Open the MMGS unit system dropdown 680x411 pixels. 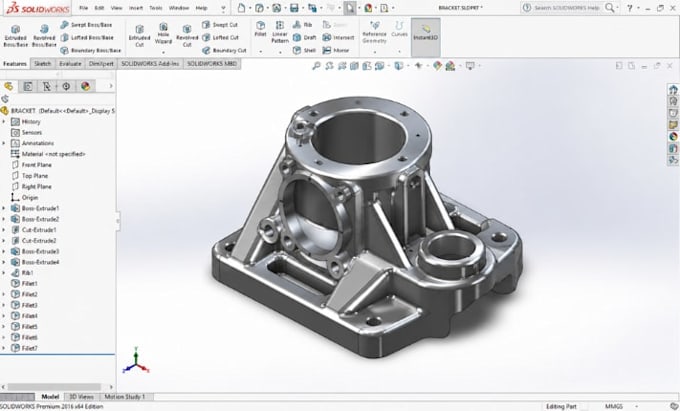(620, 406)
